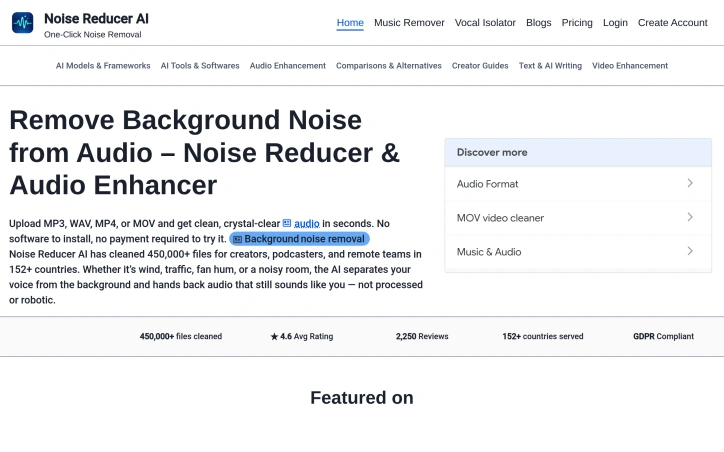Click the 450,000+ files cleaned stat
This screenshot has width=724, height=452.
(181, 337)
